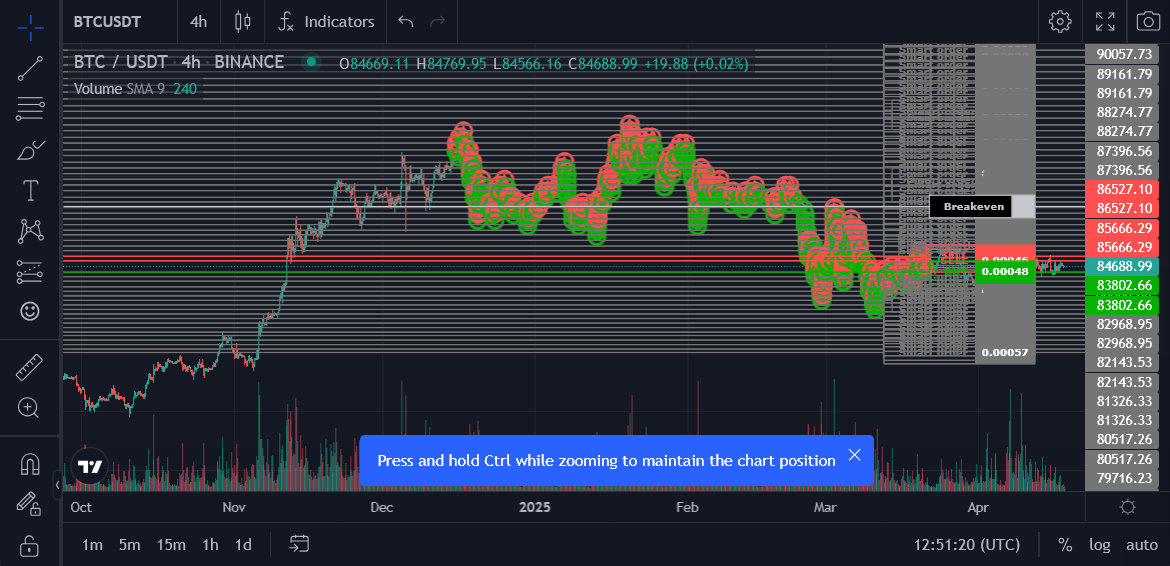This screenshot has width=1170, height=566.
Task: Open the 4h interval dropdown
Action: (198, 22)
